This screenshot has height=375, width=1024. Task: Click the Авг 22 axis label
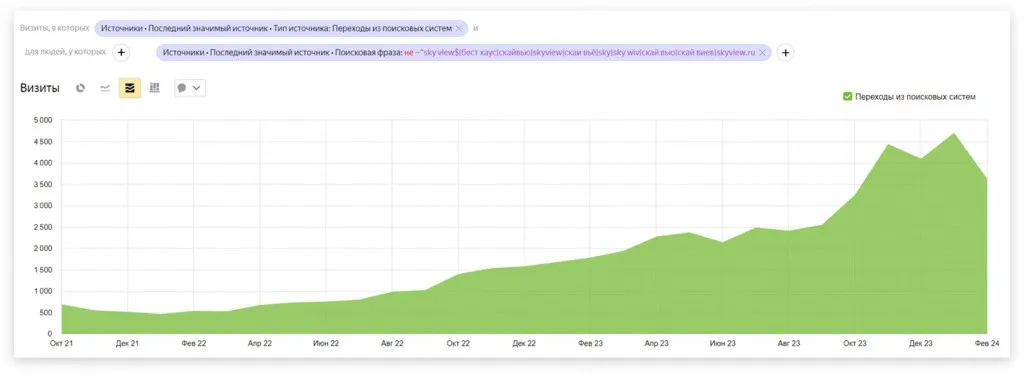(x=392, y=343)
